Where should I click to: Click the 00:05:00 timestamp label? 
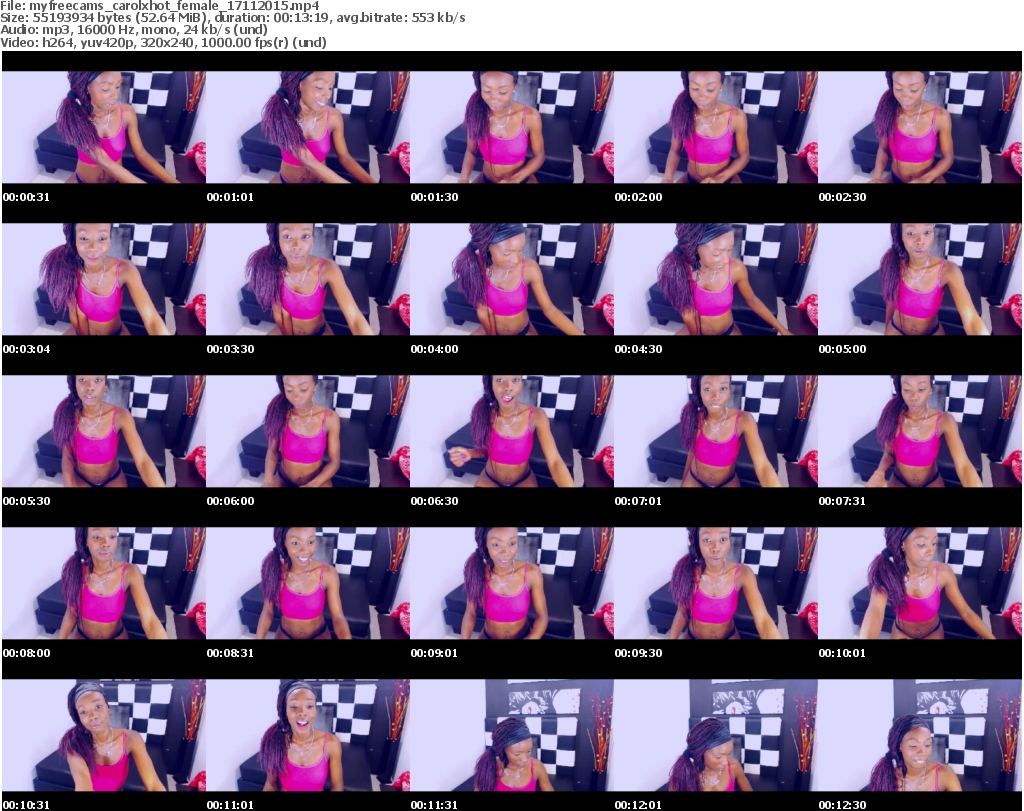click(x=842, y=349)
